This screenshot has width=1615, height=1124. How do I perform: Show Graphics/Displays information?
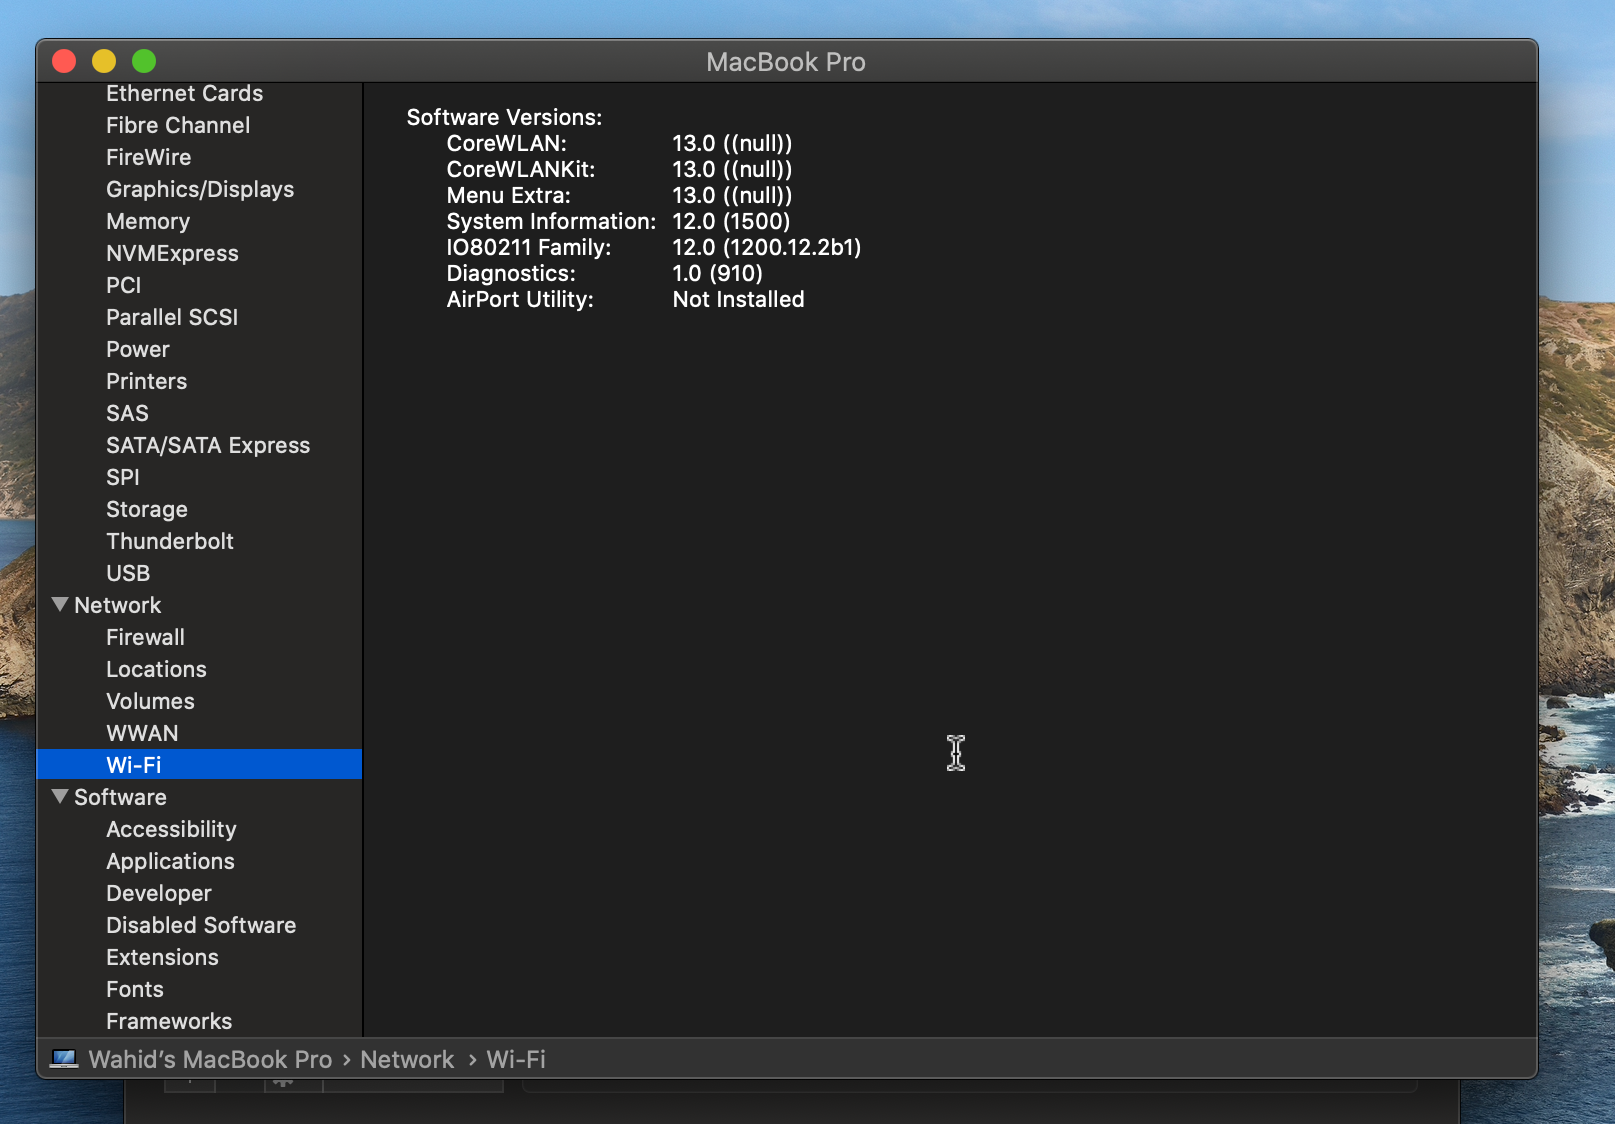click(200, 189)
